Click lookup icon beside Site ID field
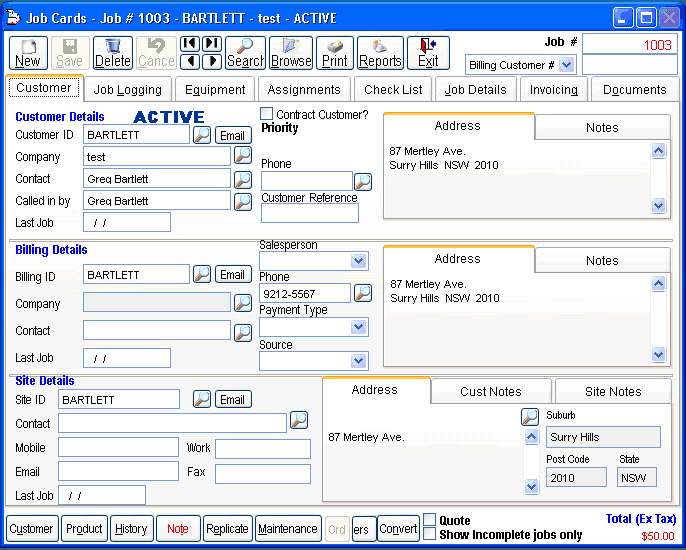686x550 pixels. click(202, 399)
